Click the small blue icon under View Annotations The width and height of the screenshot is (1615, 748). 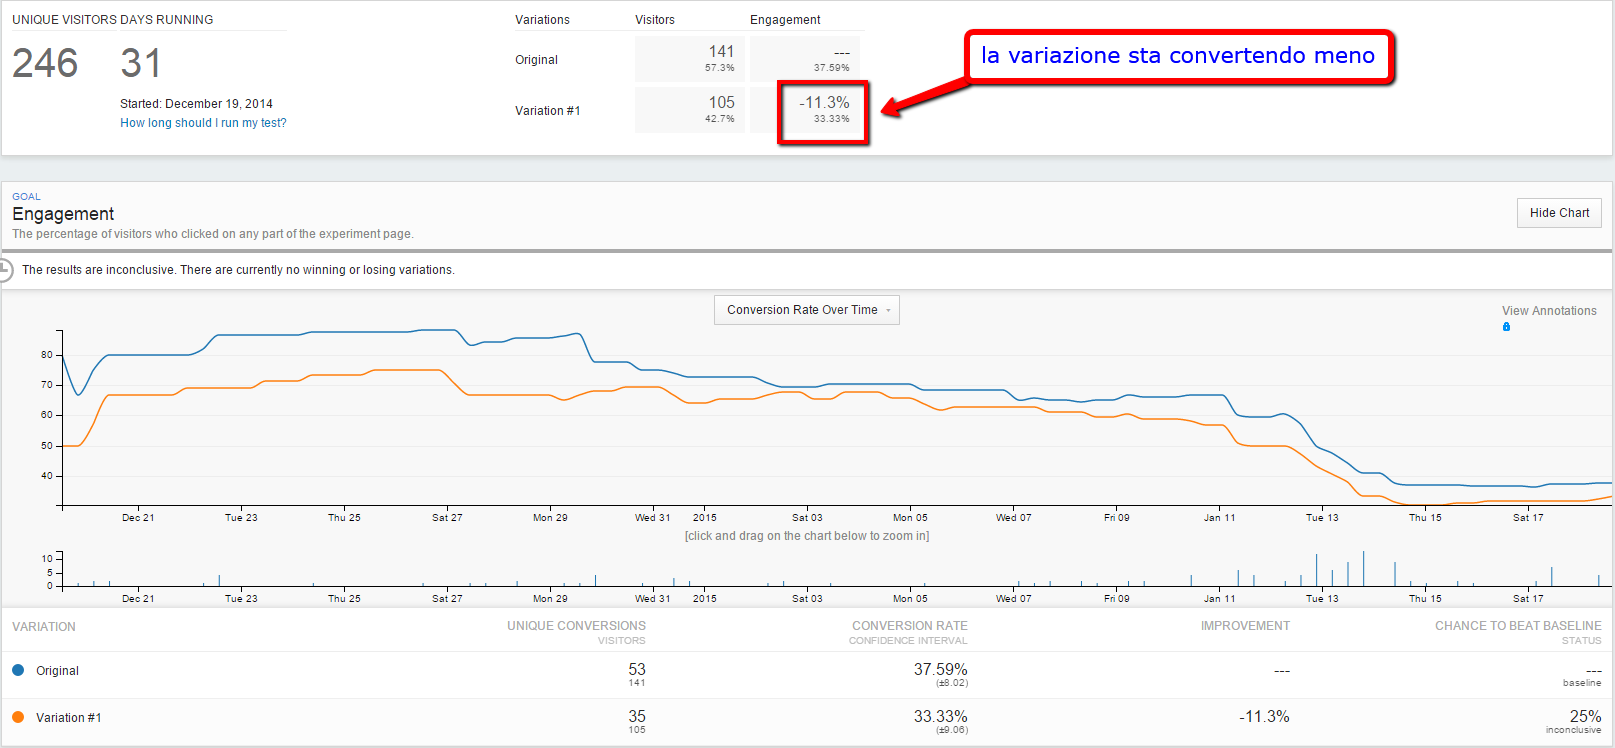[x=1506, y=327]
